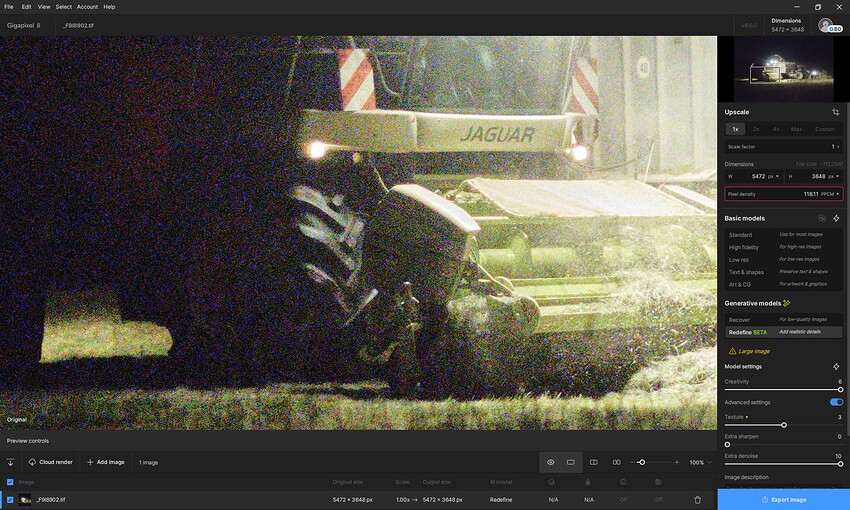Open the View menu

(44, 7)
